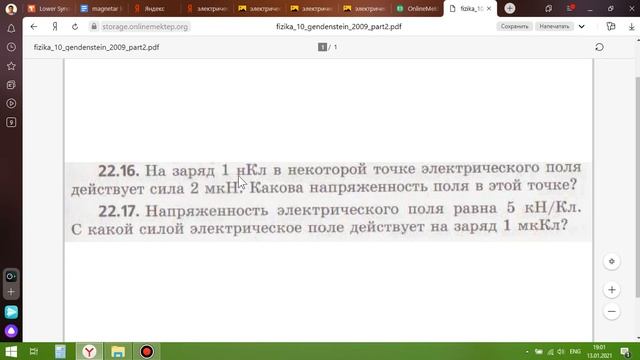Screen dimensions: 640x360
Task: View site security lock info
Action: (x=94, y=27)
